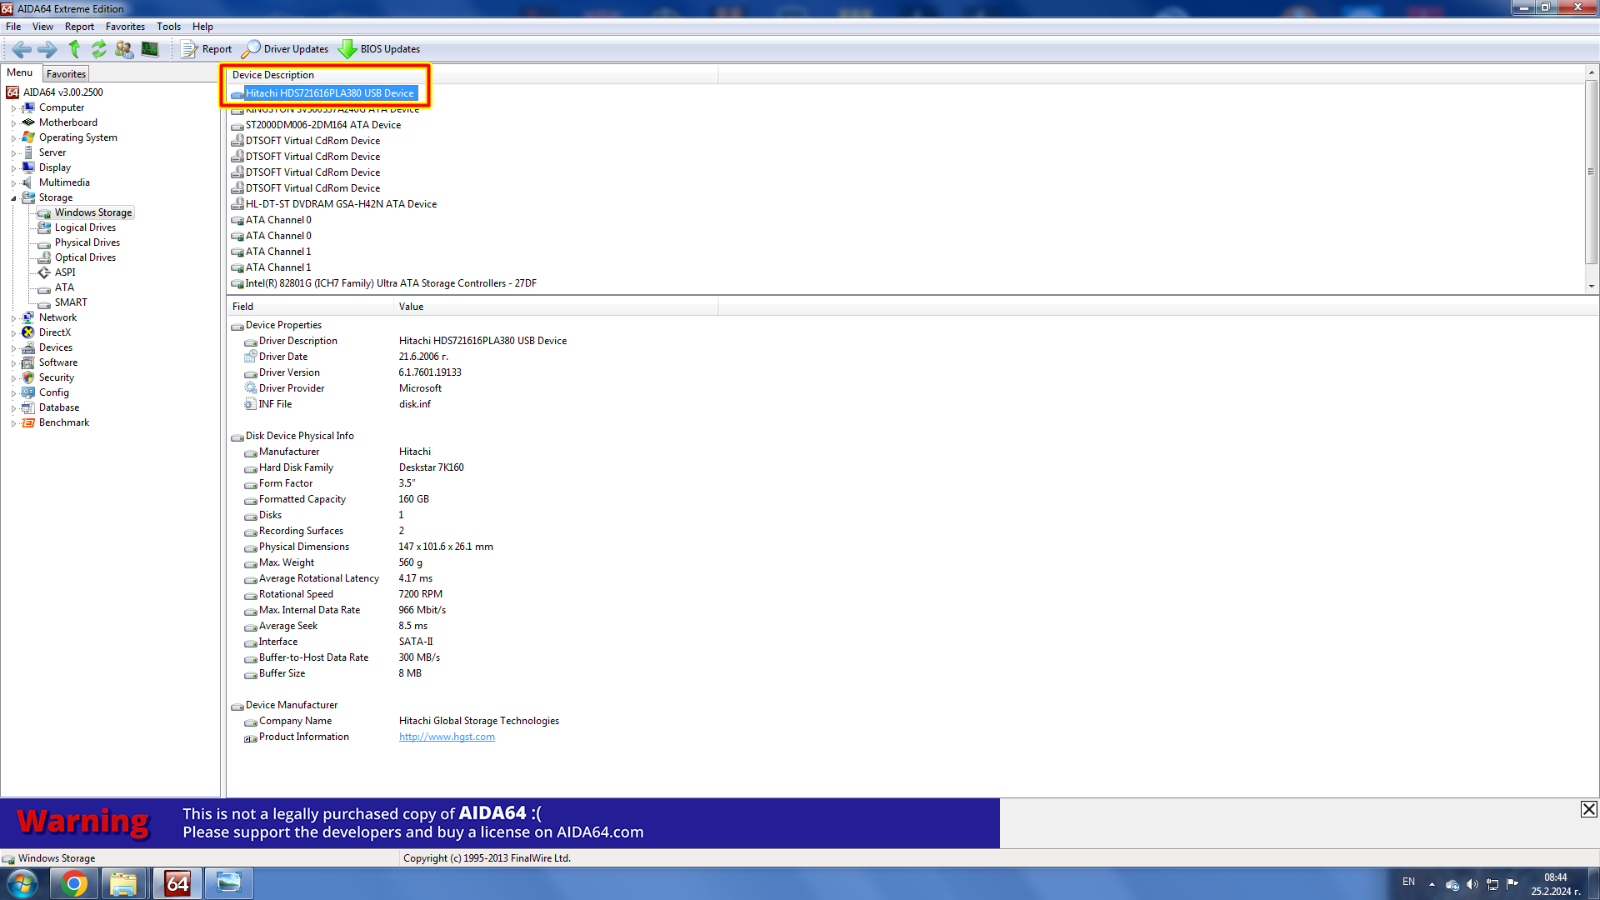The image size is (1600, 900).
Task: Expand the Motherboard tree node
Action: coord(14,123)
